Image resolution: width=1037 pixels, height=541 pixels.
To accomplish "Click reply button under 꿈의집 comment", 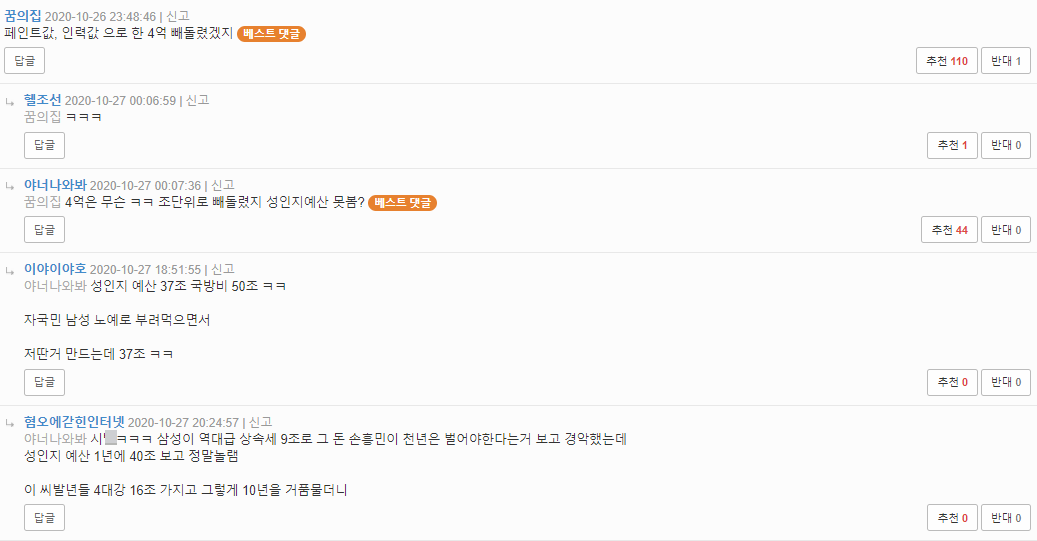I will pos(24,60).
